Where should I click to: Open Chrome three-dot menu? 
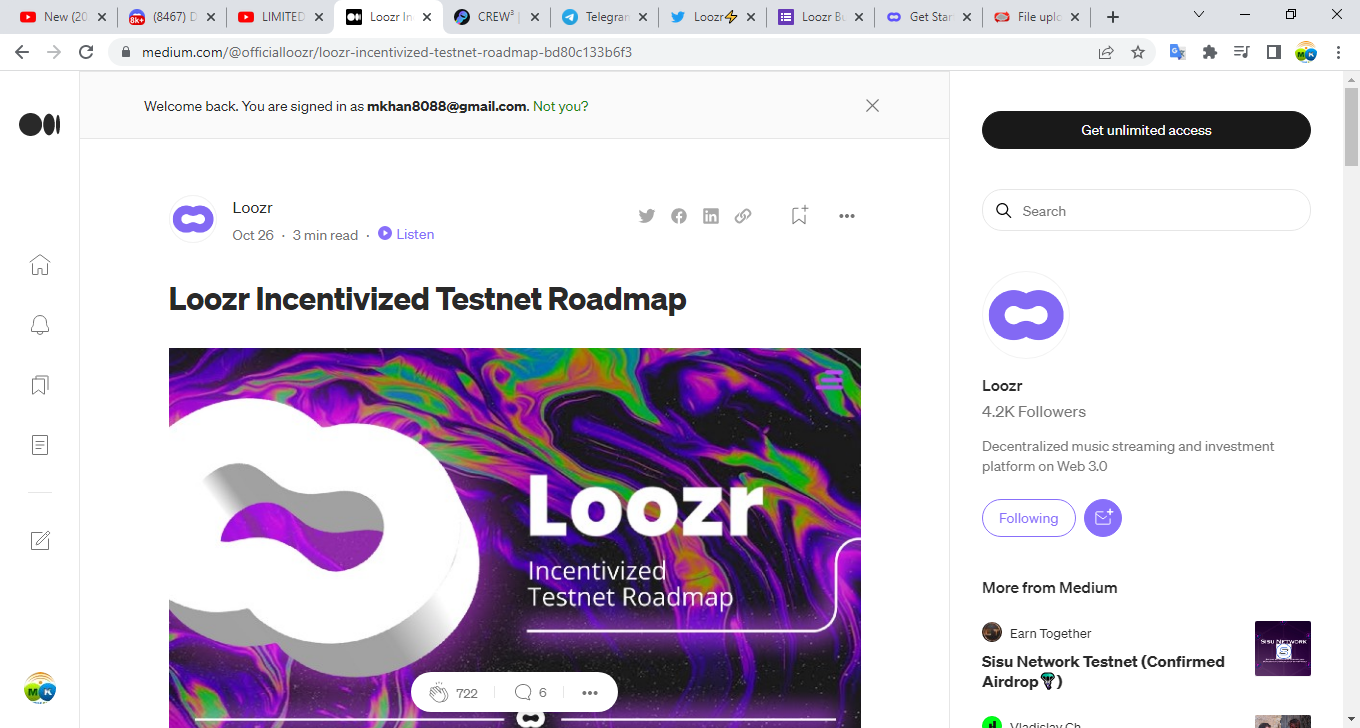(1338, 52)
